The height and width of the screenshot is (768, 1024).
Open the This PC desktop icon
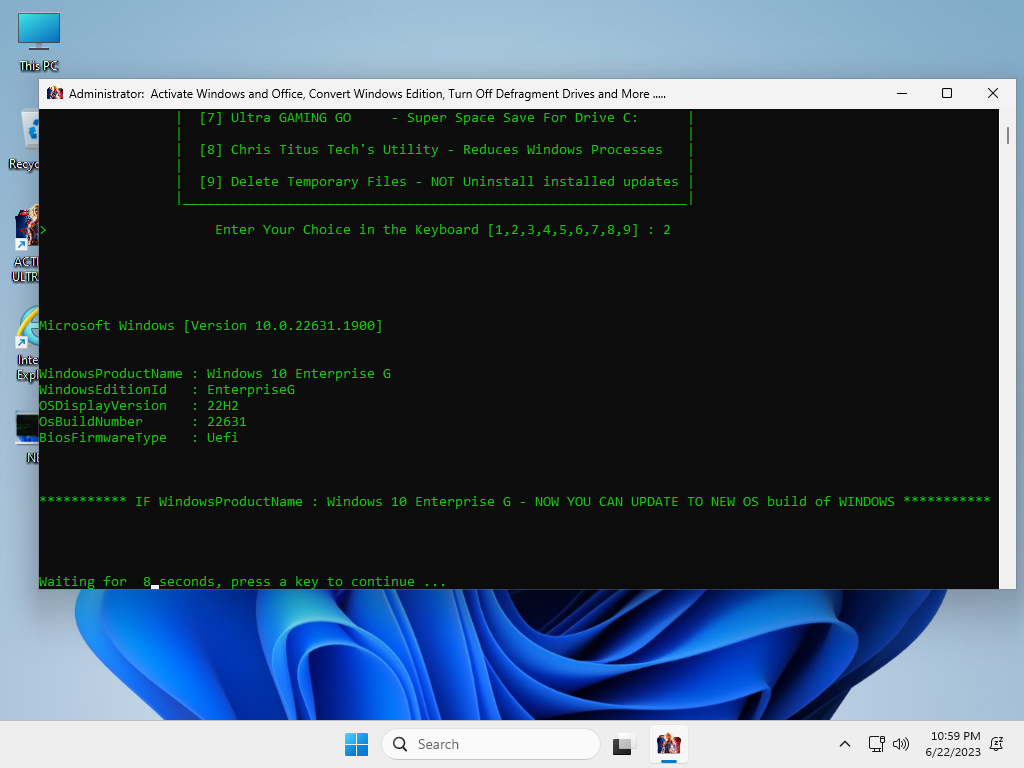tap(39, 42)
